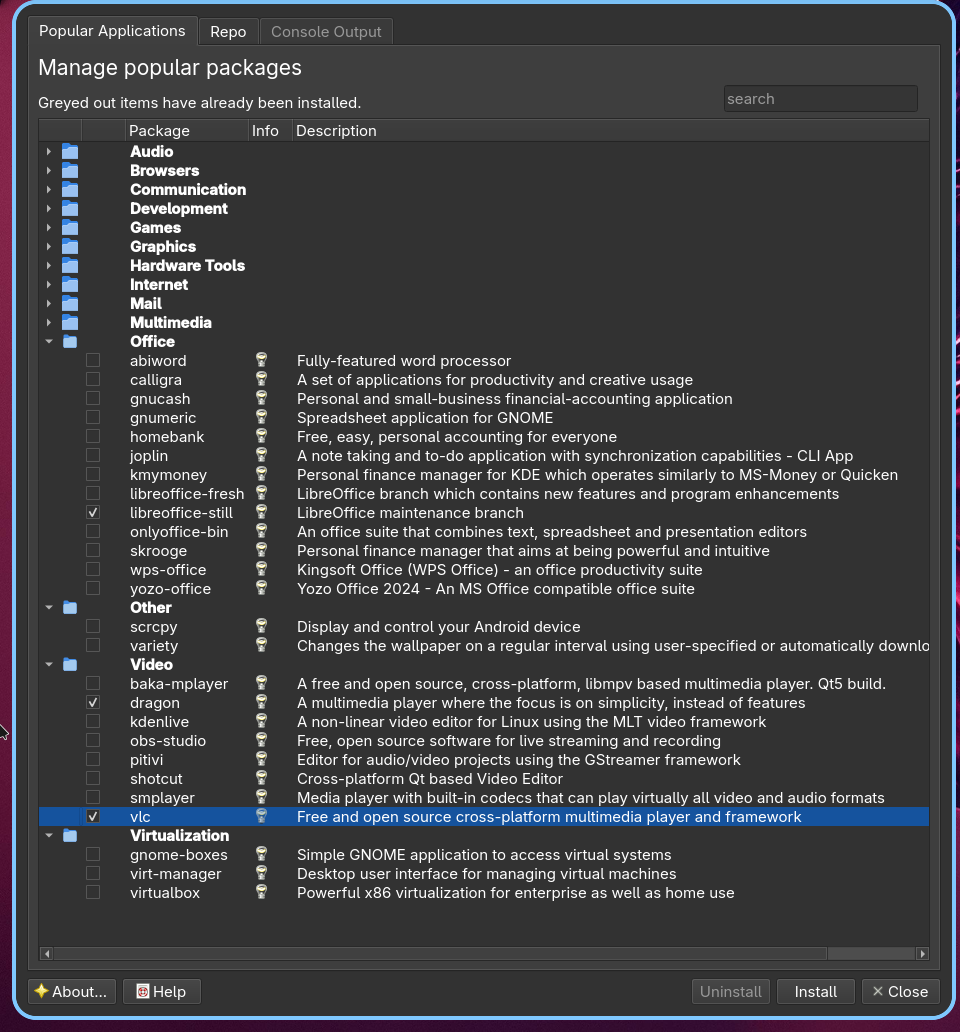
Task: Click the Games category folder icon
Action: point(70,228)
